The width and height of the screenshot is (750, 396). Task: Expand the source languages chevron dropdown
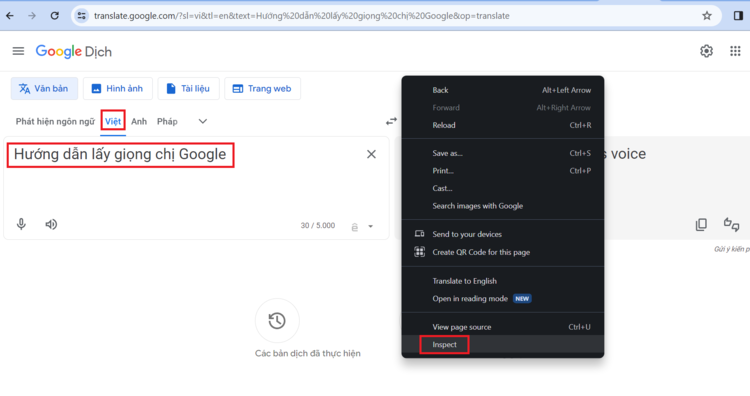click(x=203, y=121)
